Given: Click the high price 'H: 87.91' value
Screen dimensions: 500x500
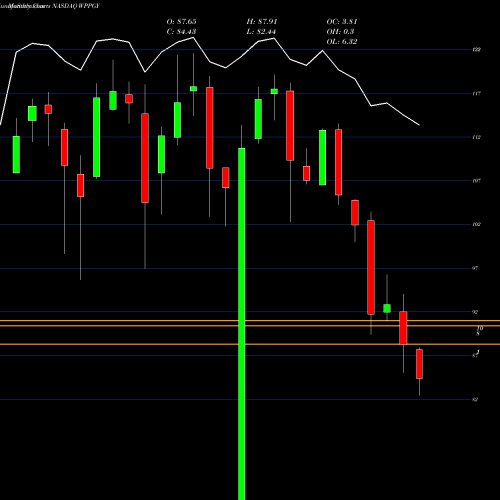Looking at the screenshot, I should pos(262,22).
